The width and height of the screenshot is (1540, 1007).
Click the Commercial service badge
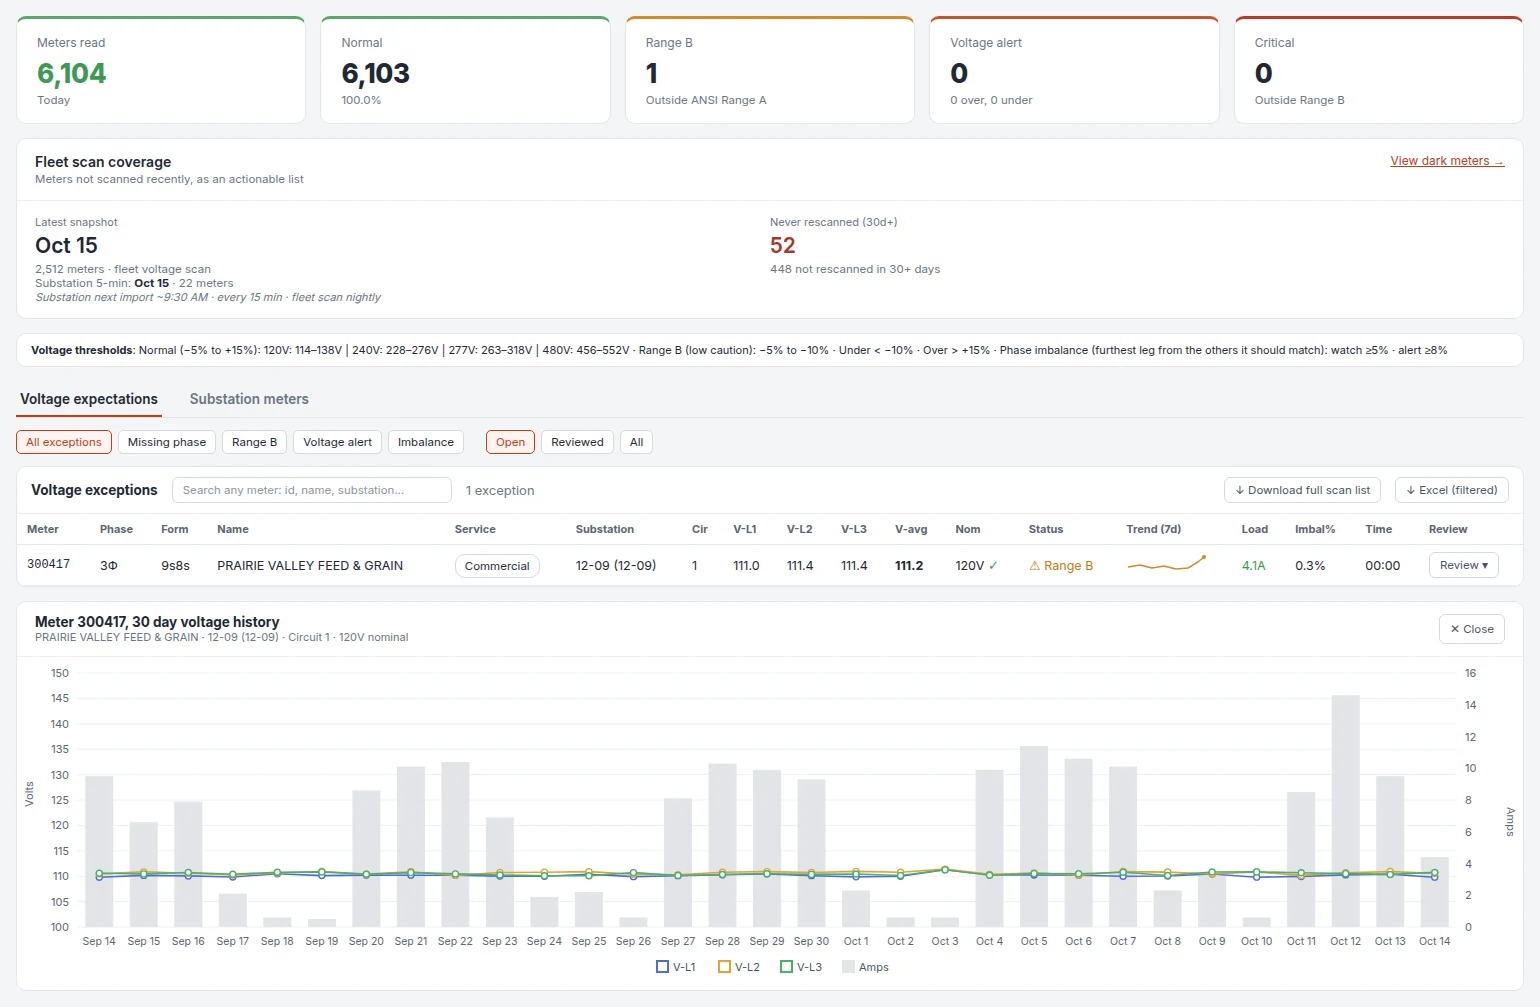pos(497,566)
